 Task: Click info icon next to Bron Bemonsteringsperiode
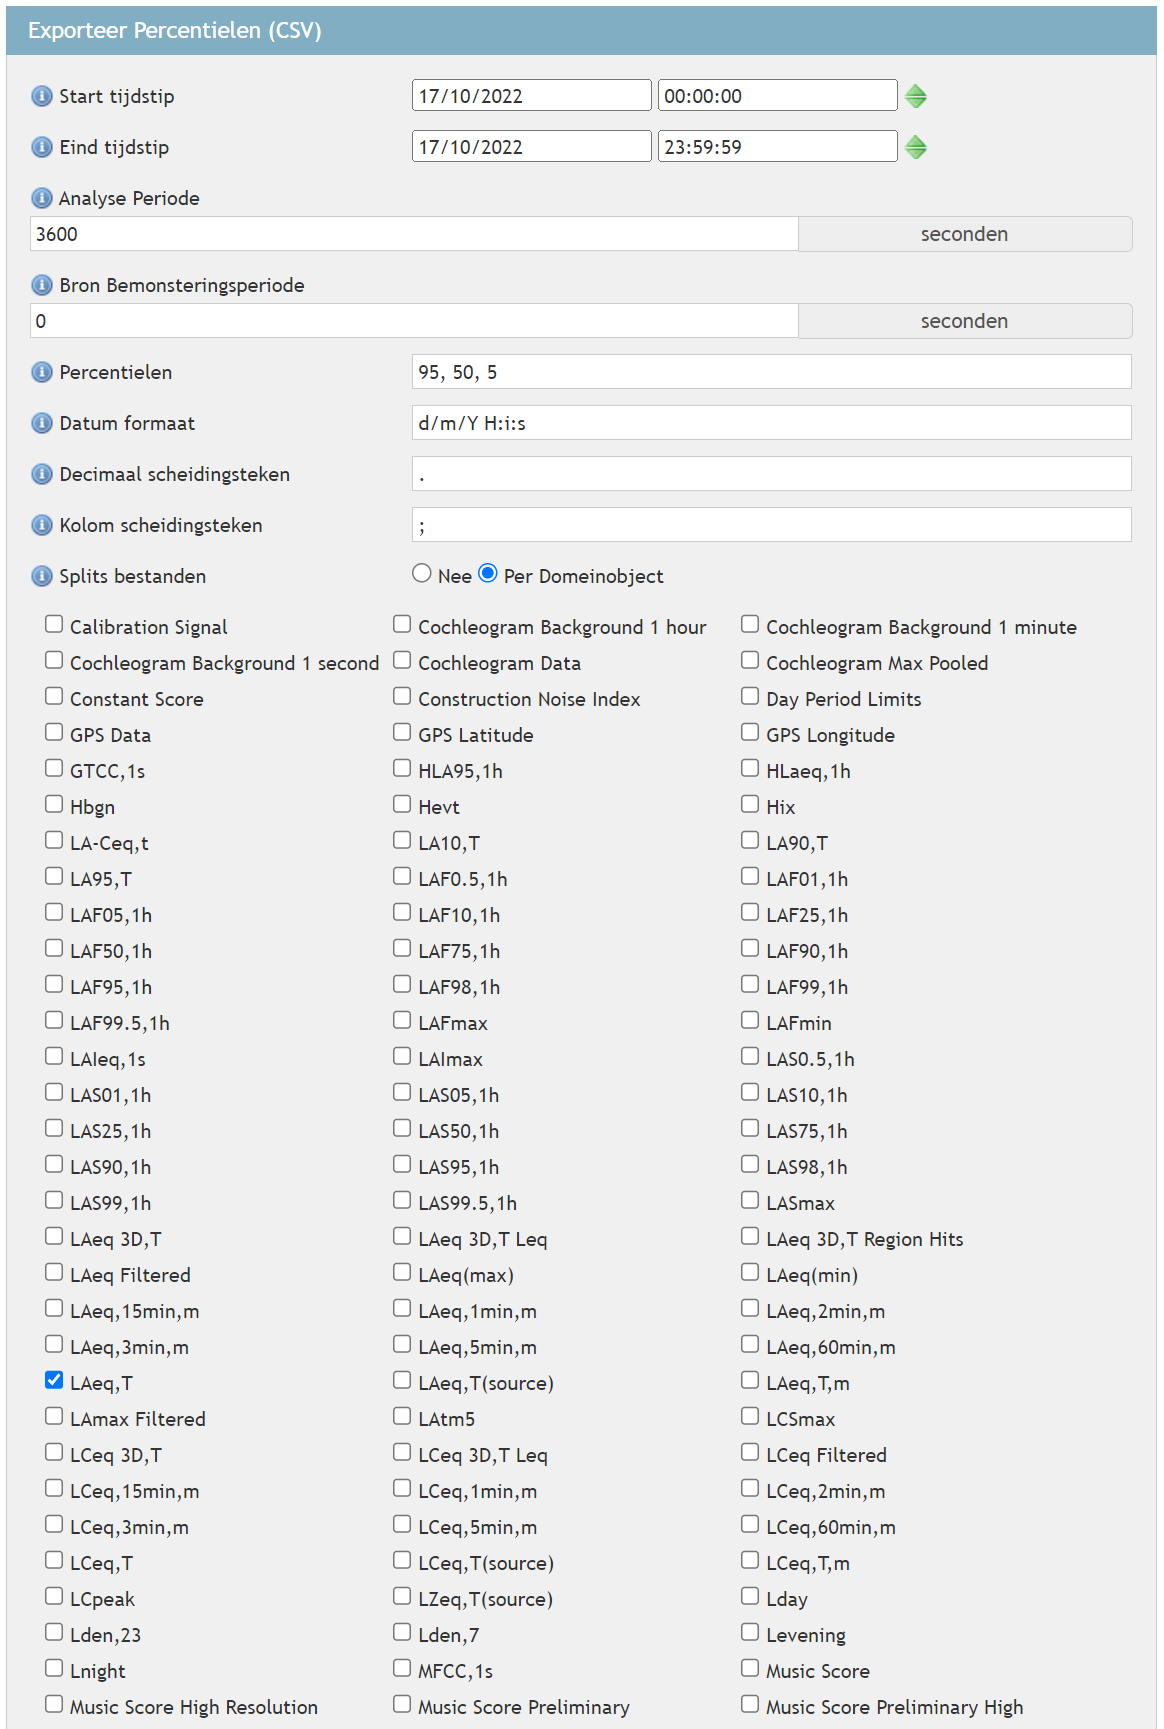tap(42, 285)
